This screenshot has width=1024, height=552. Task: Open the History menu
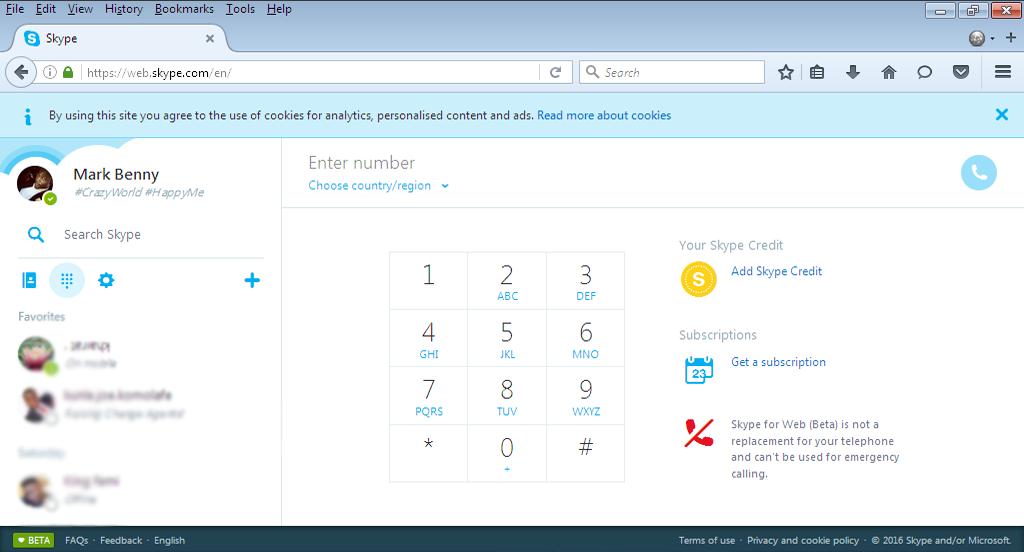123,9
